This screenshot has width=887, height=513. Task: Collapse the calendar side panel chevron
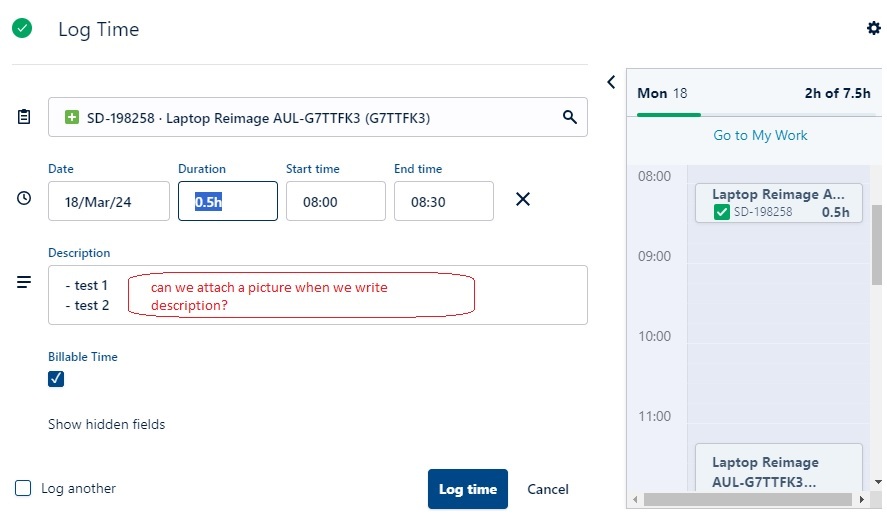tap(611, 82)
